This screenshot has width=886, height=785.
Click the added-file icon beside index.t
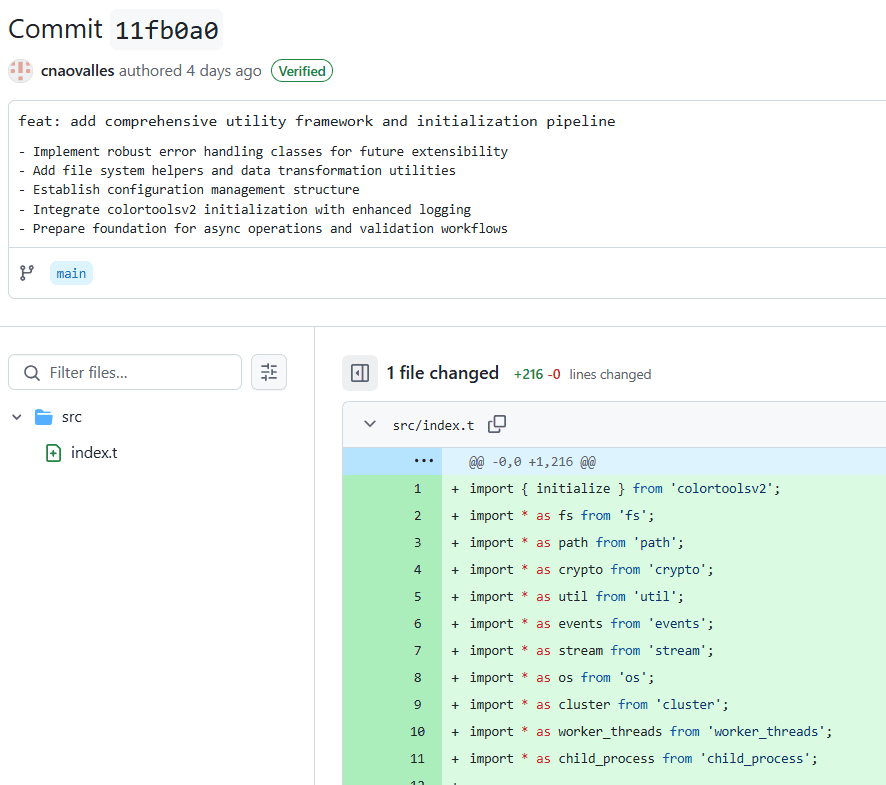pos(53,453)
